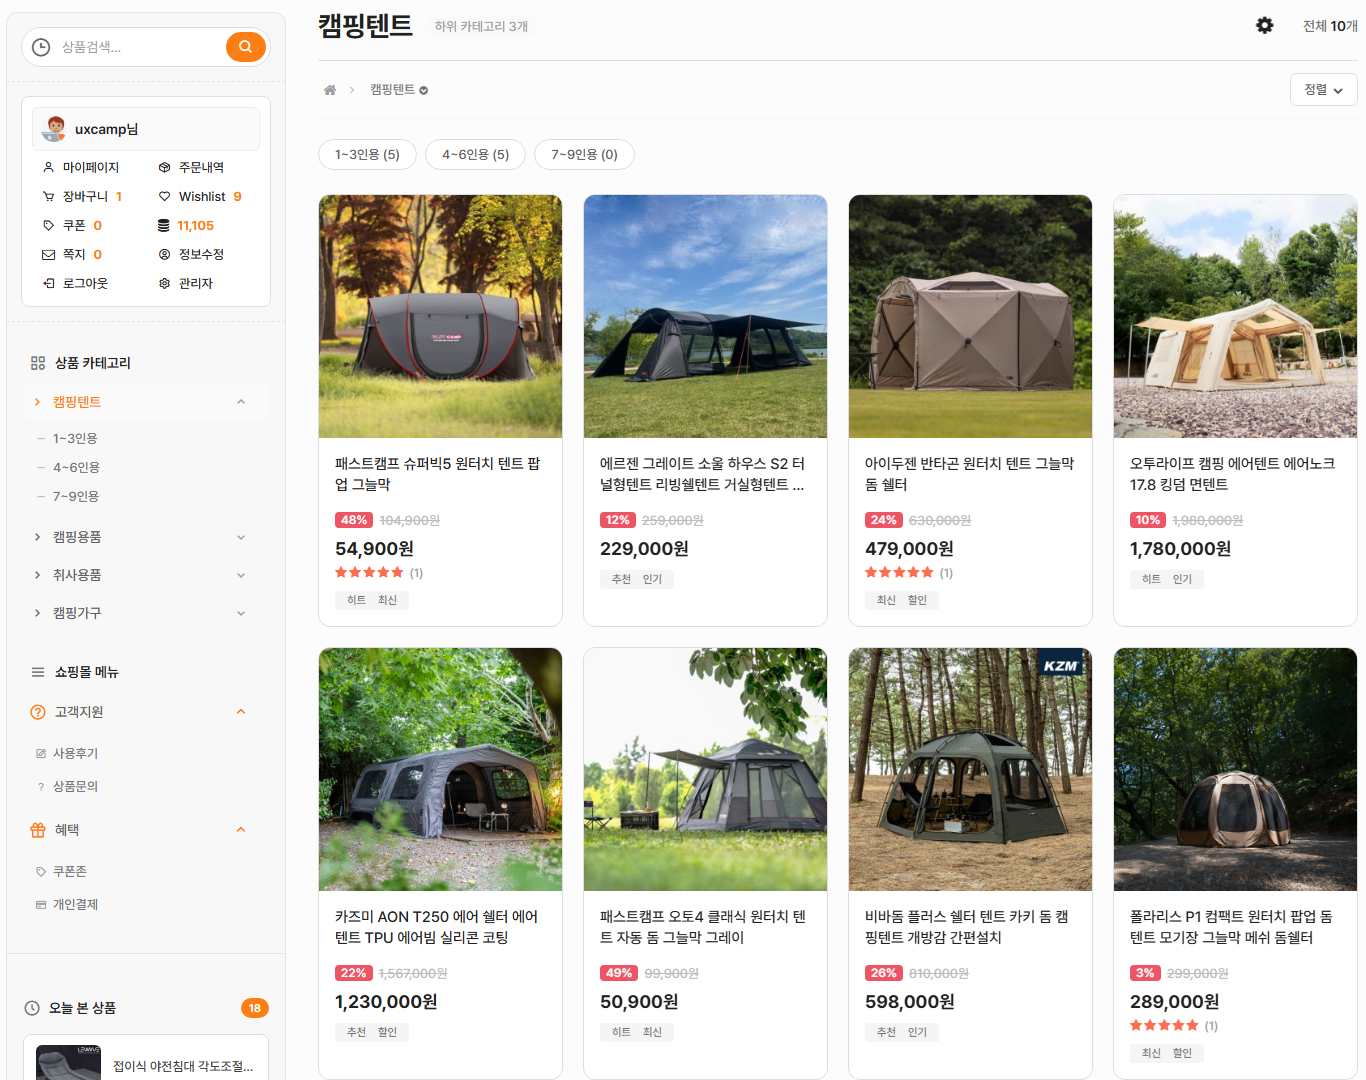1366x1080 pixels.
Task: Click the orange search magnifier button
Action: tap(245, 47)
